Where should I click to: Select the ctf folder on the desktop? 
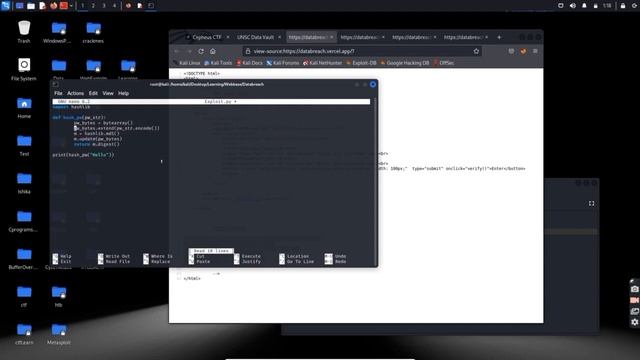24,296
